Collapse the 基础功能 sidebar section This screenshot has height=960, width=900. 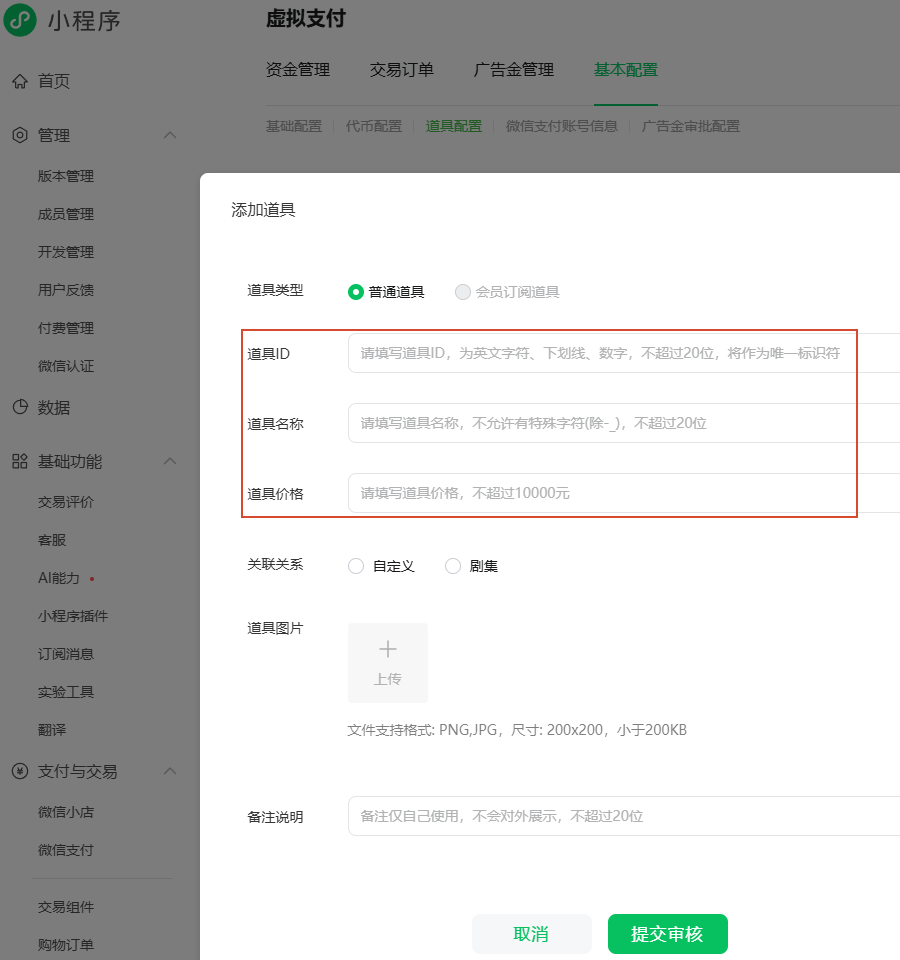pyautogui.click(x=170, y=461)
